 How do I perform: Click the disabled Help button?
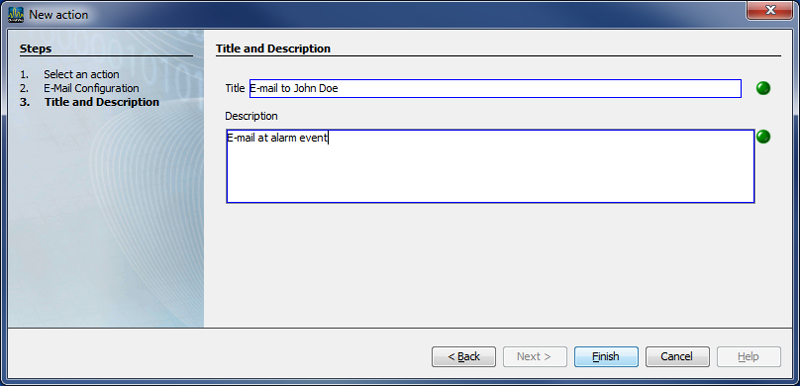[x=748, y=356]
